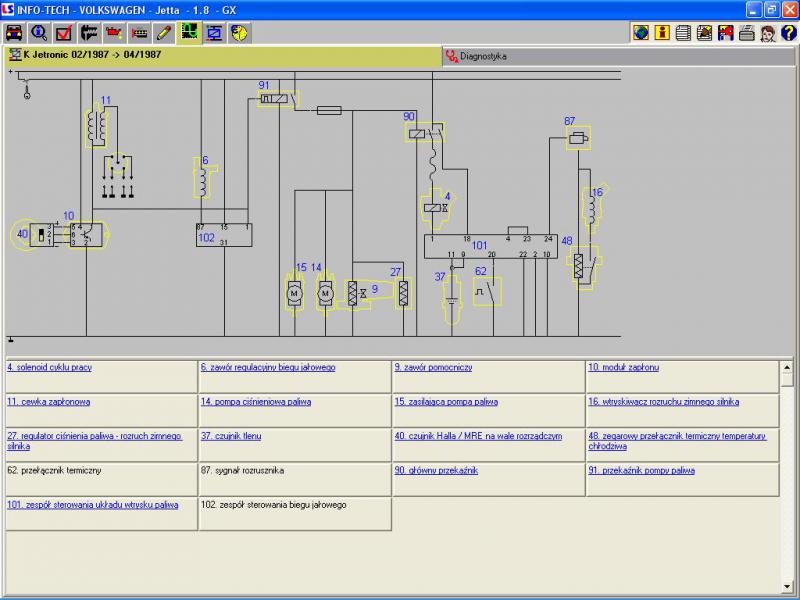
Task: Click main relay component 90 in diagram
Action: 424,133
